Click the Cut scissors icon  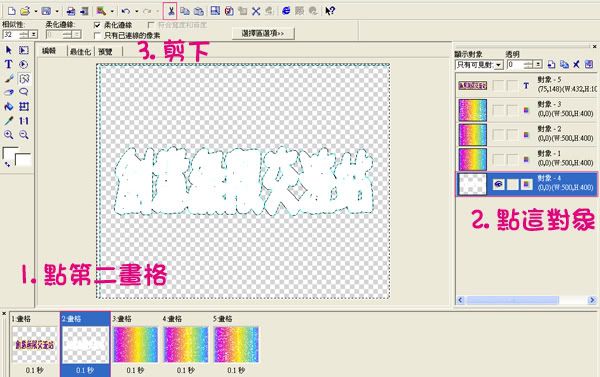171,11
